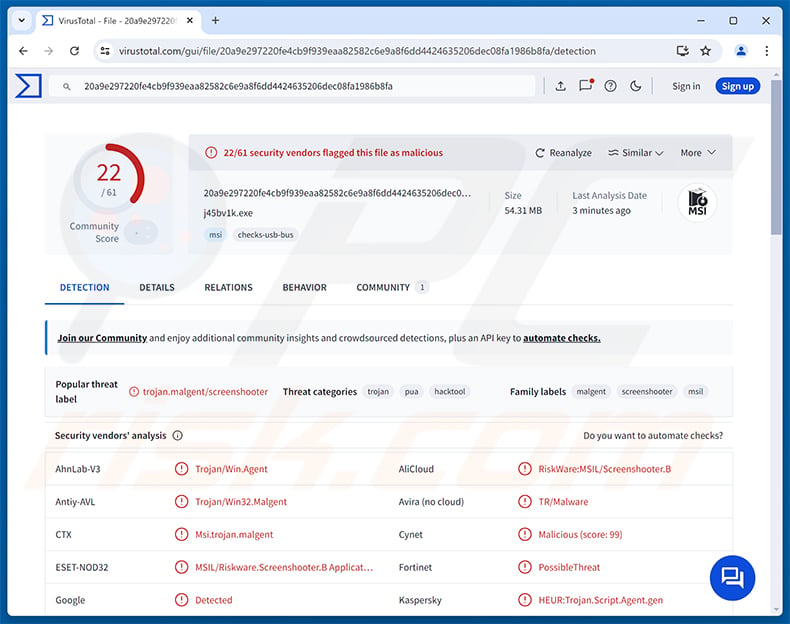This screenshot has height=624, width=790.
Task: Open the tab search dropdown
Action: pos(22,21)
